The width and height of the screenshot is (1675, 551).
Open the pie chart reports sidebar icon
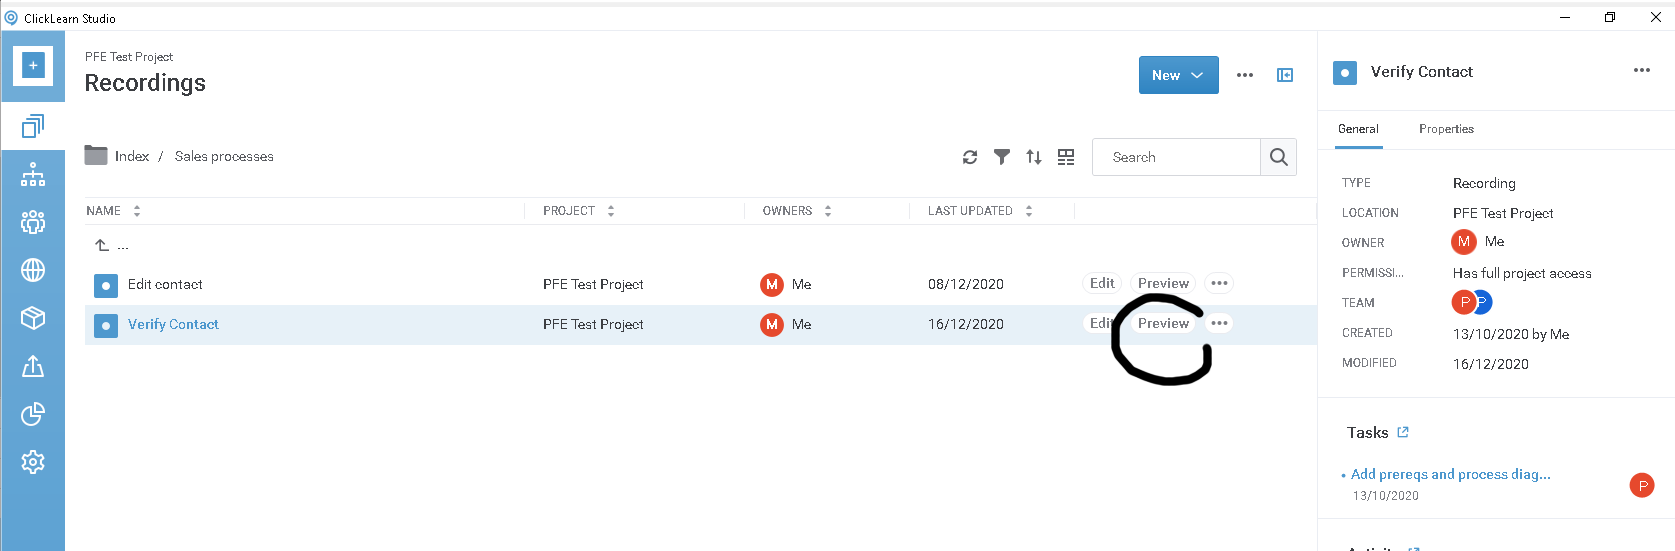(x=33, y=414)
